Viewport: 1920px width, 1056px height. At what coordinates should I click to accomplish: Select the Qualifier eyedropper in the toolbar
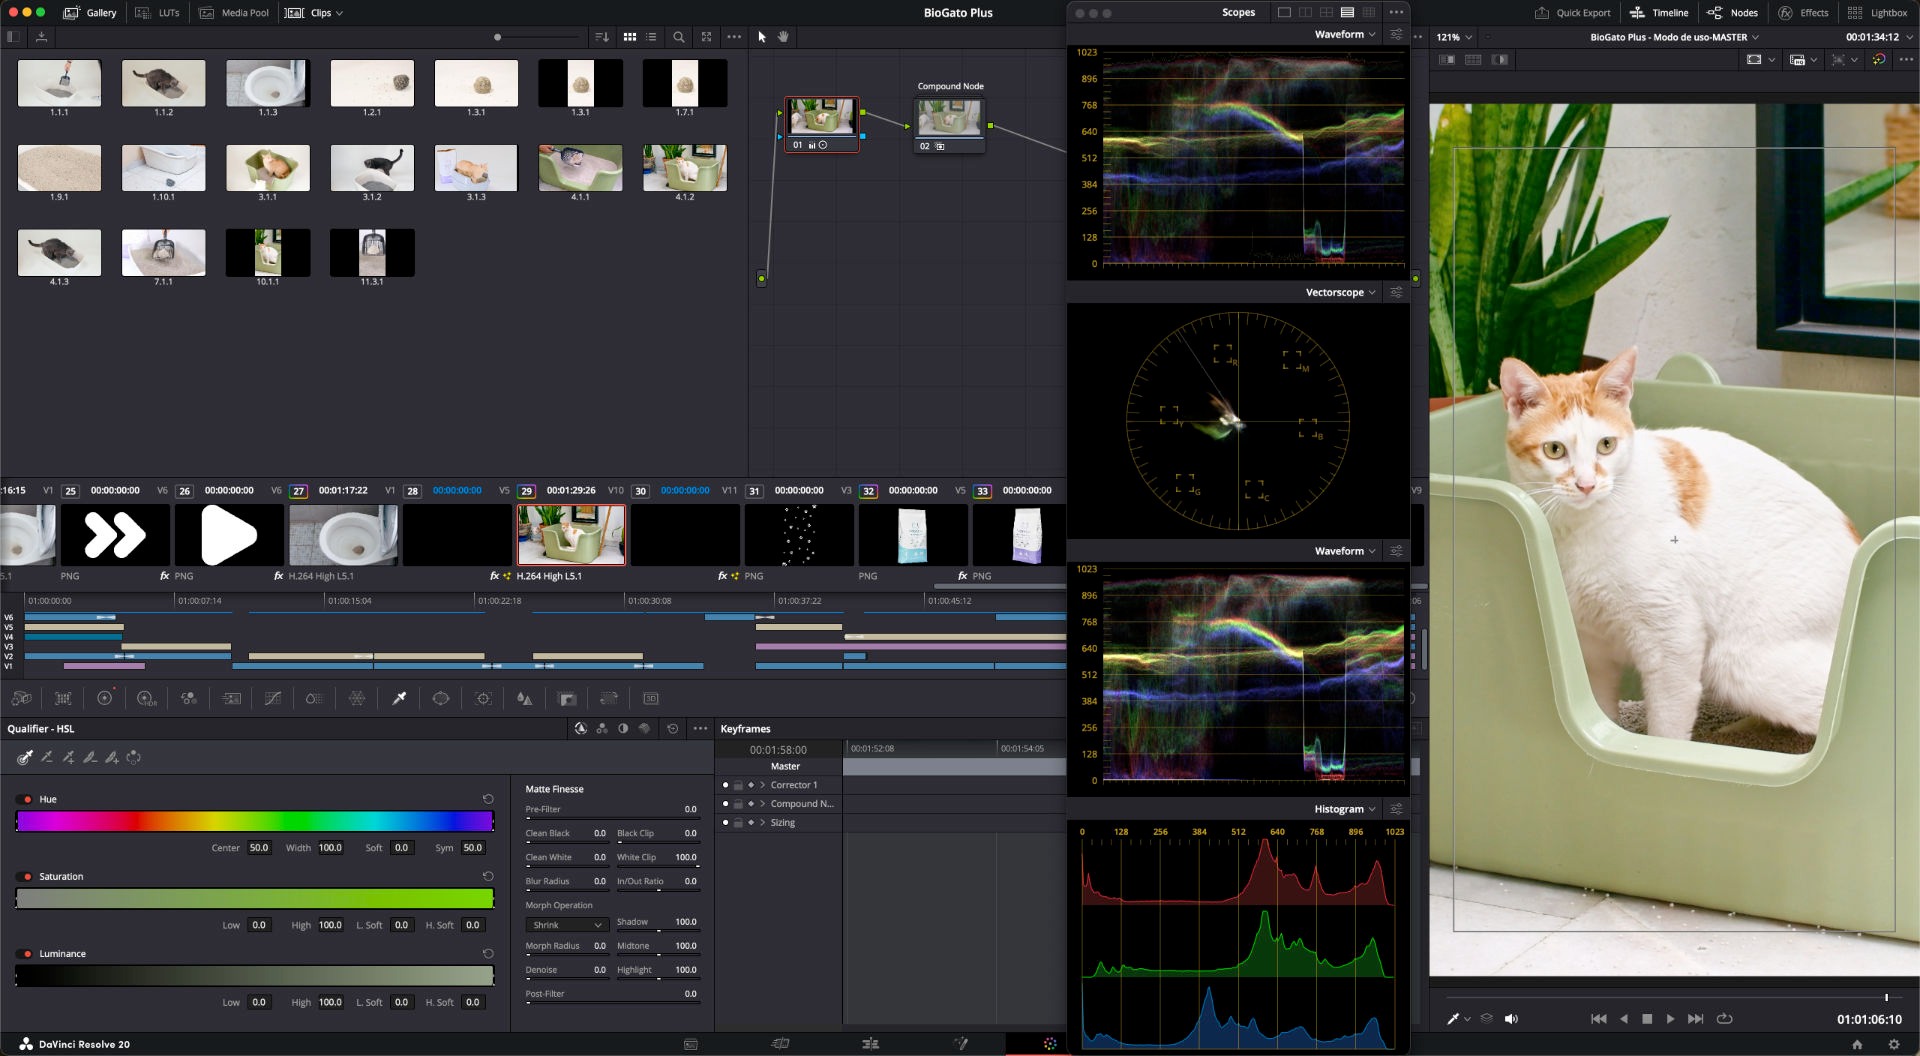pos(399,698)
